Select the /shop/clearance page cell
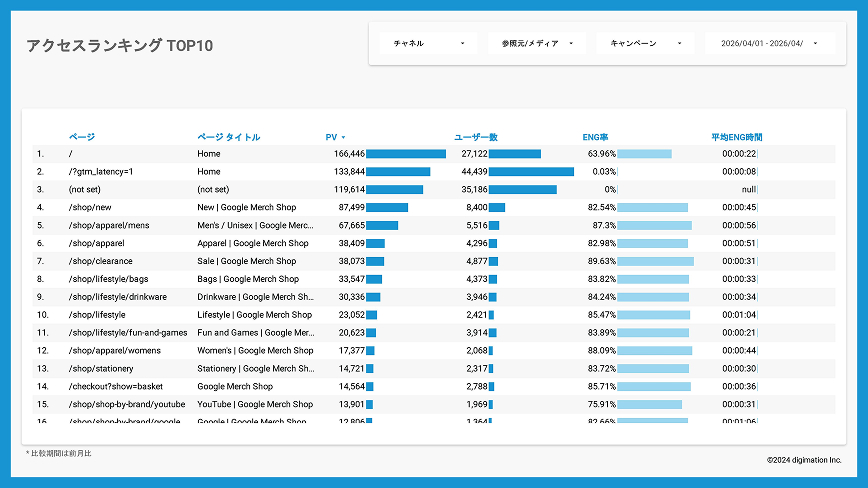 (x=100, y=261)
